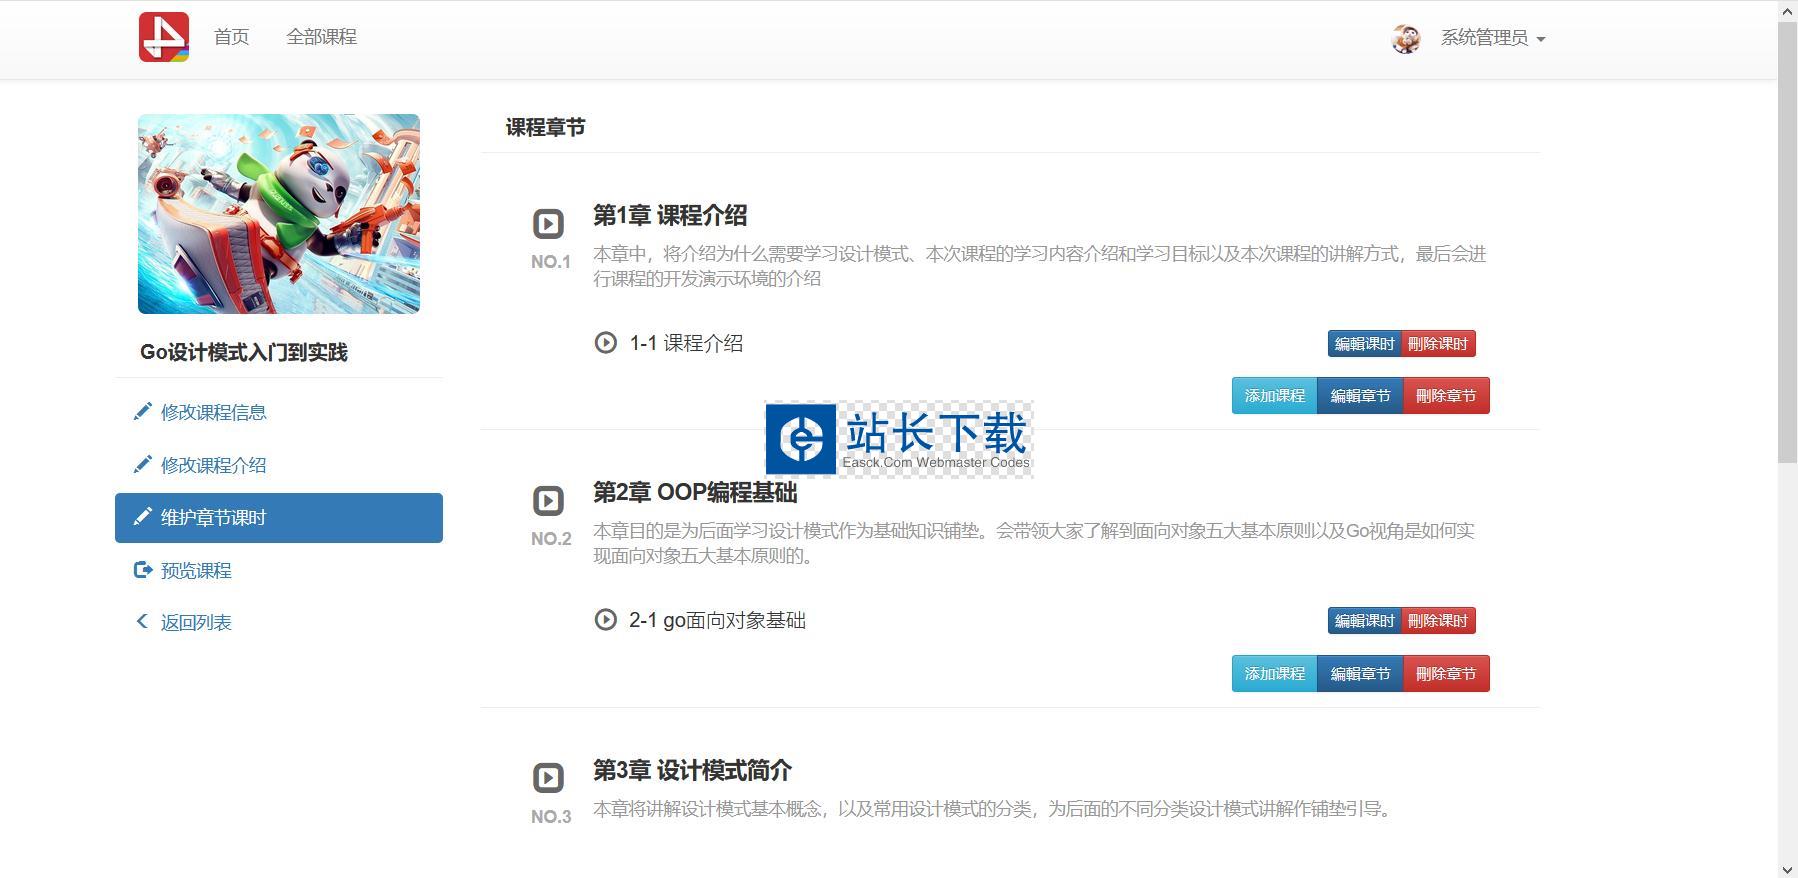
Task: Open the 系统管理员 user dropdown
Action: click(x=1492, y=38)
